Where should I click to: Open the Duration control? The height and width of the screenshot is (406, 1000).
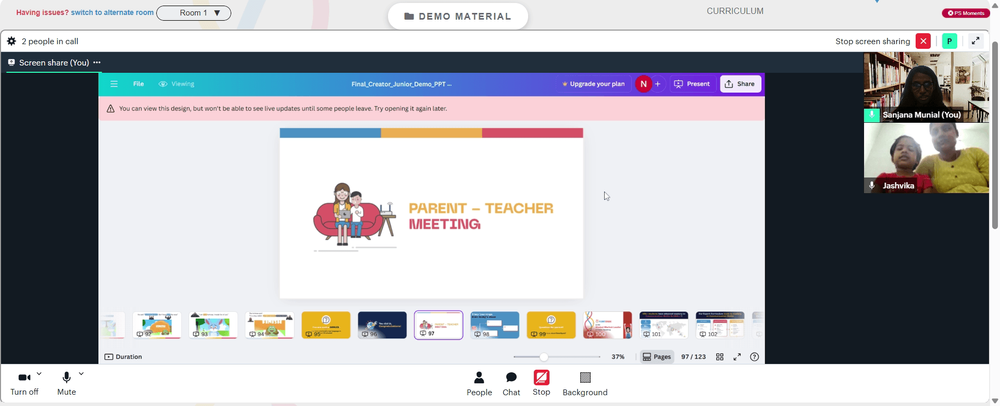[123, 357]
